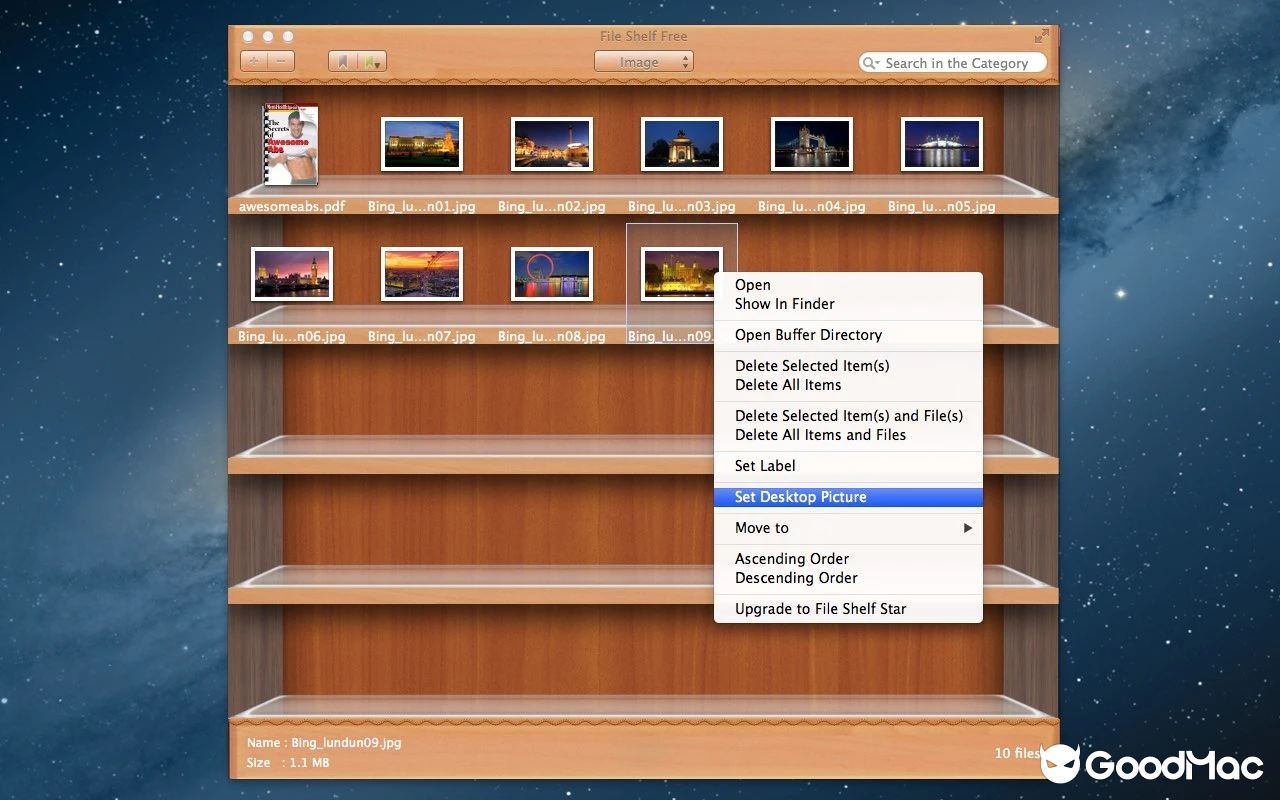Expand the Move to submenu
Screen dimensions: 1280x800
coord(848,528)
